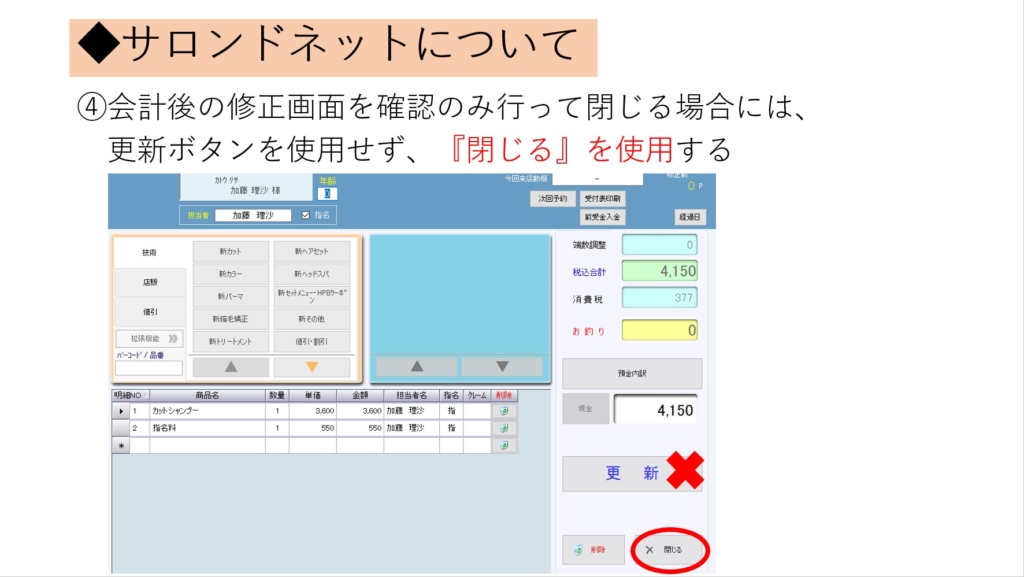This screenshot has height=577, width=1024.
Task: Click 担当者名 cell in カットシャンプー row
Action: tap(411, 411)
